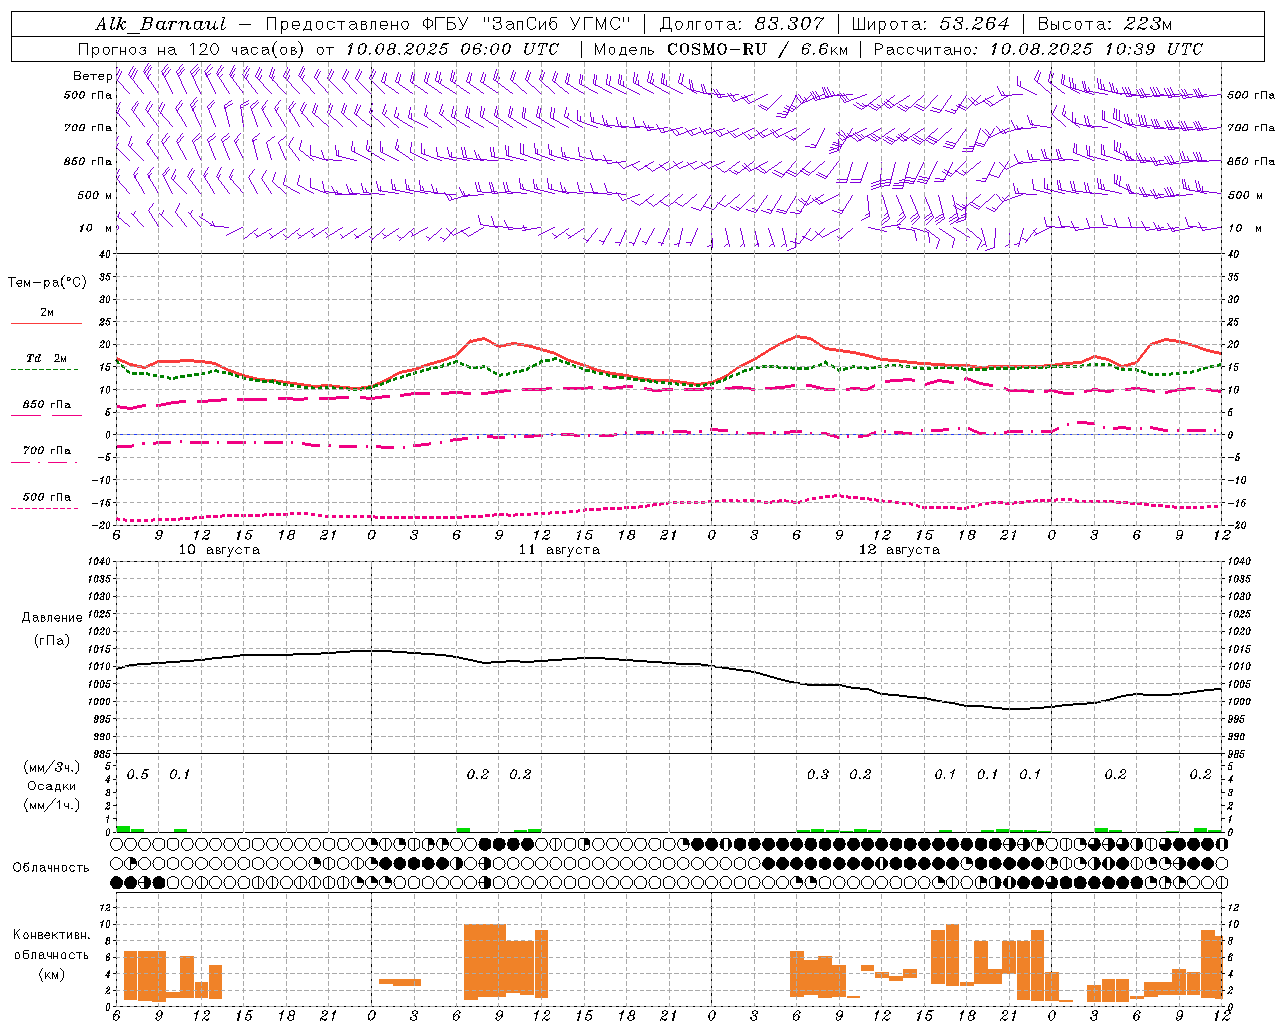Click the Осадки precipitation label

pos(52,786)
